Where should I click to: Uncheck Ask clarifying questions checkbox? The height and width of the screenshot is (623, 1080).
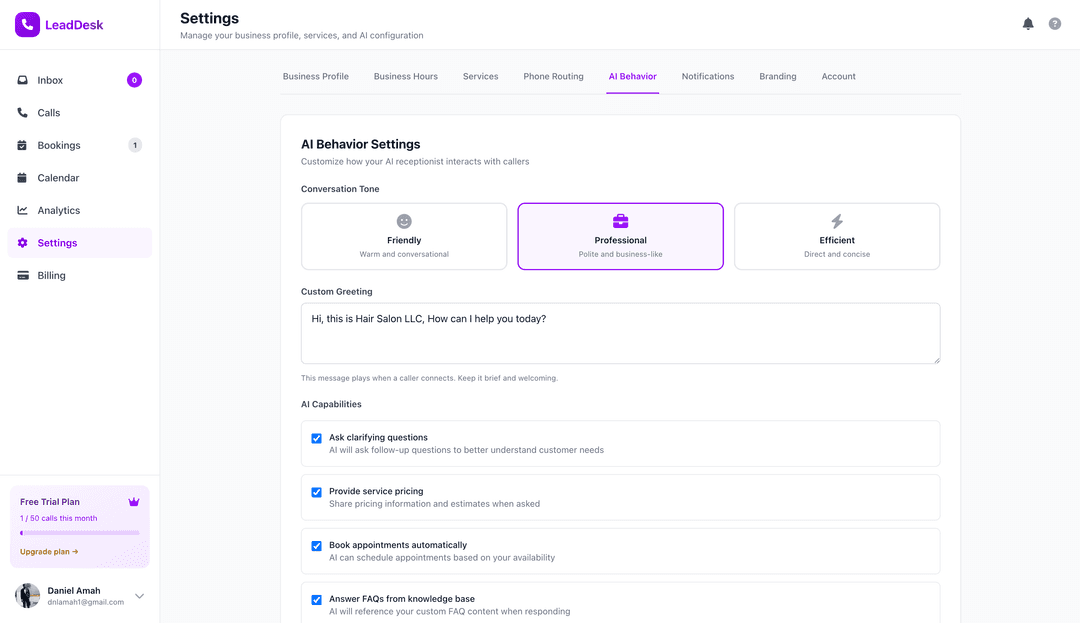click(x=317, y=438)
